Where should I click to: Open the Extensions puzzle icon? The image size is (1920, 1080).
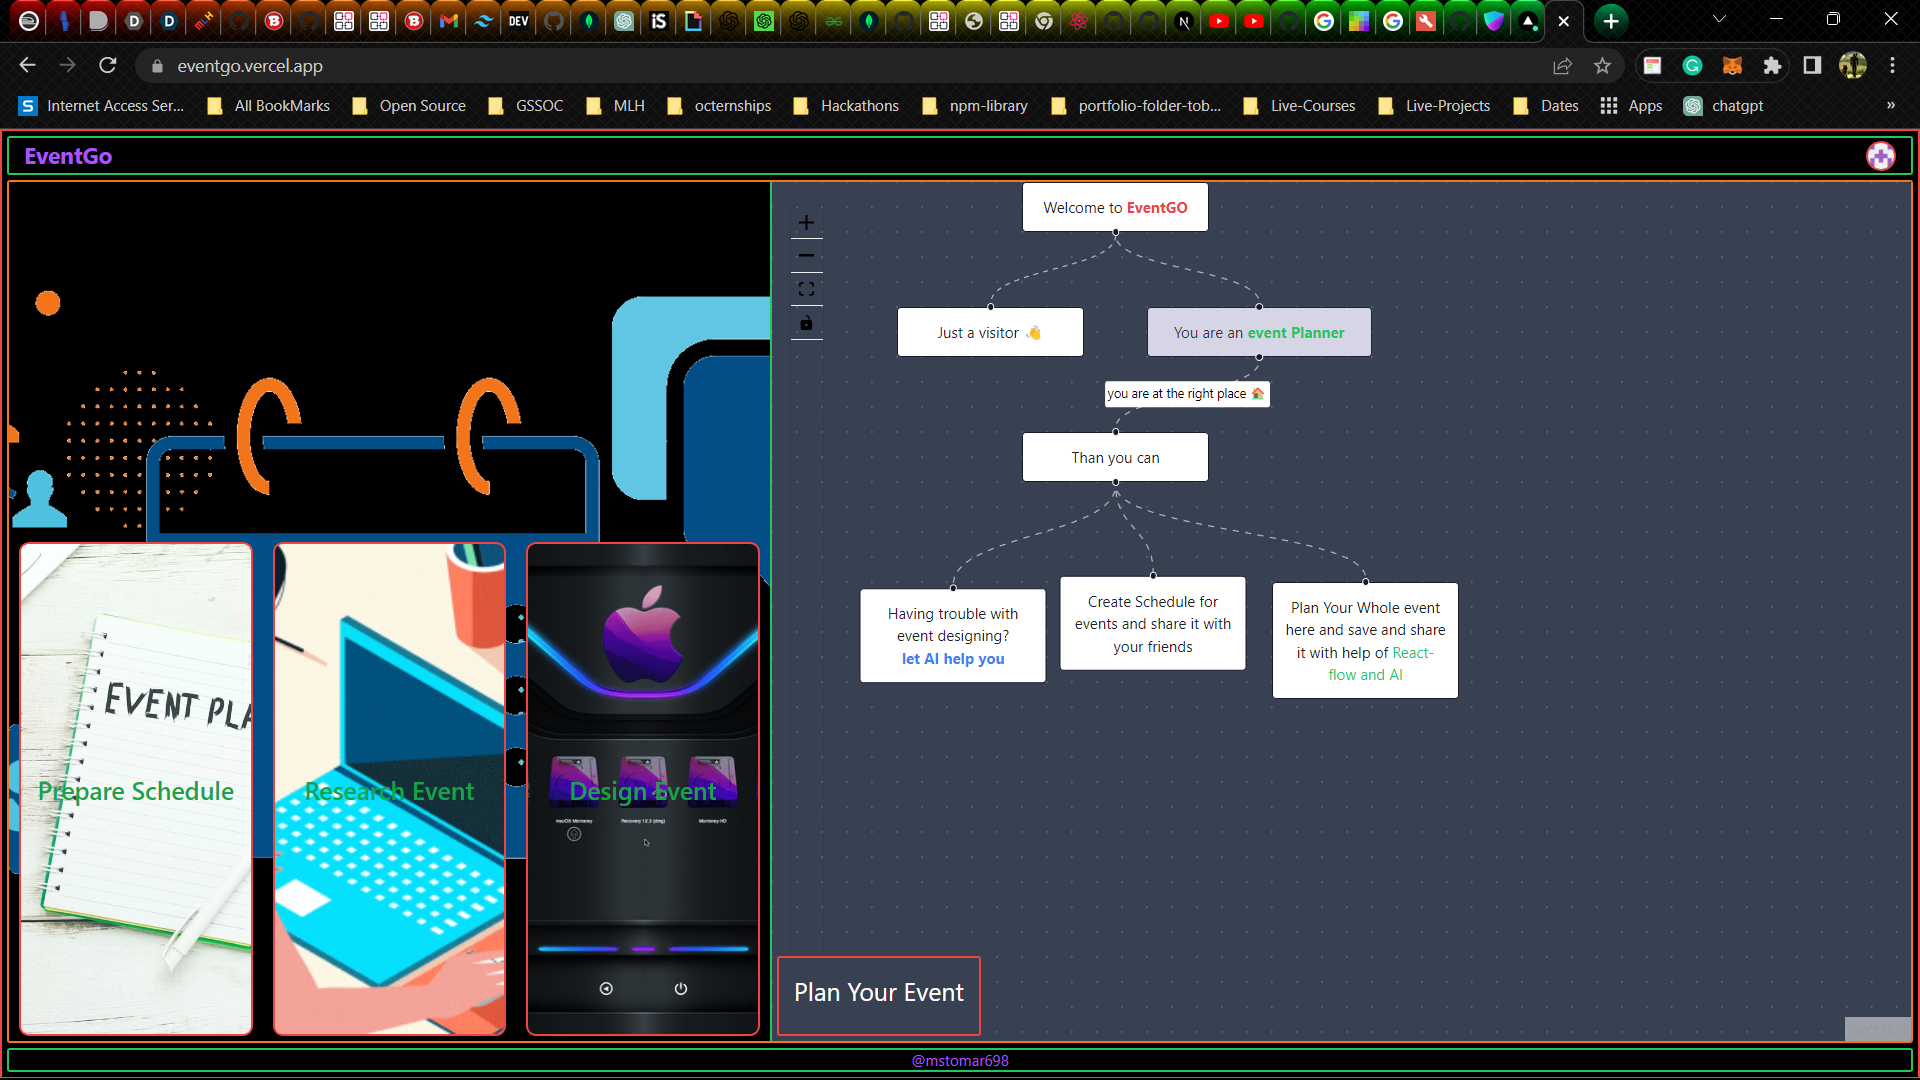coord(1772,66)
